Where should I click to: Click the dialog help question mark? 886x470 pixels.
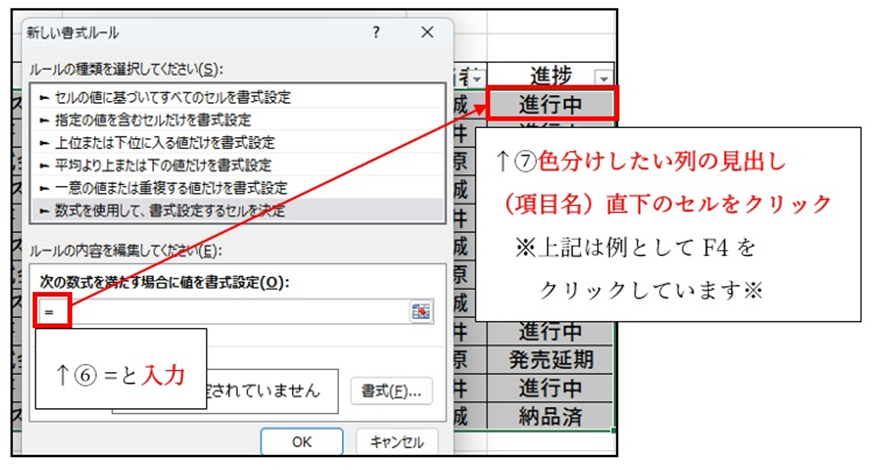[375, 32]
